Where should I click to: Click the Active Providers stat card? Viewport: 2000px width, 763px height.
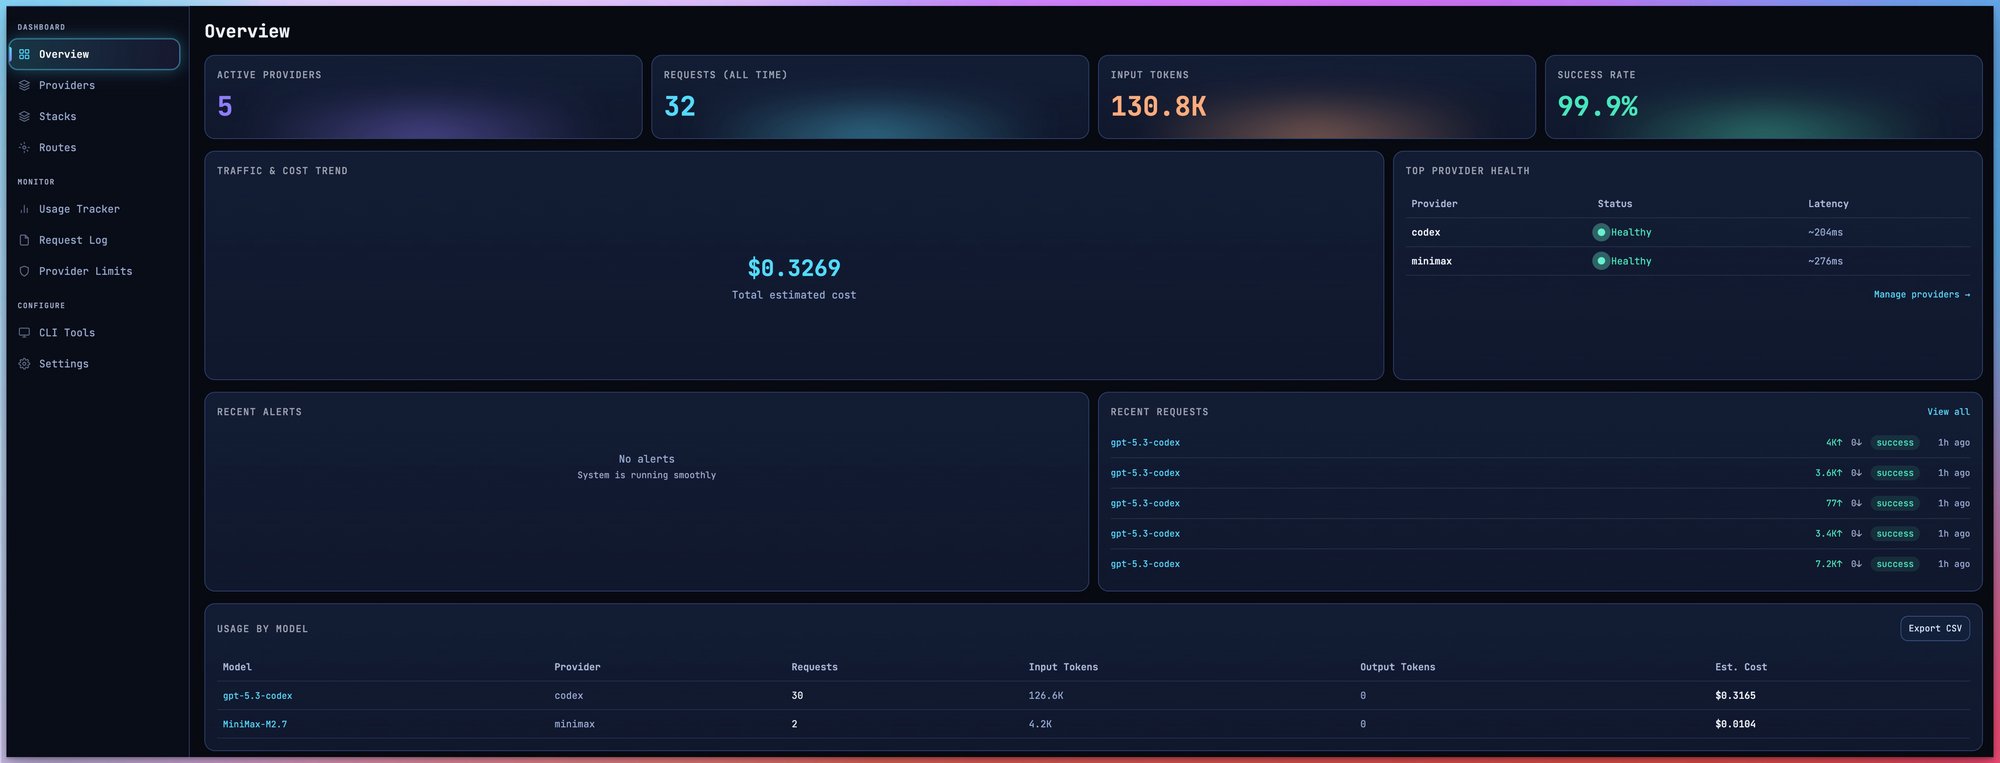point(422,97)
